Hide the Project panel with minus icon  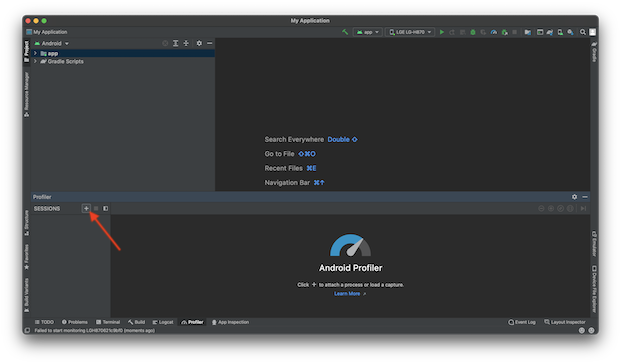coord(210,43)
